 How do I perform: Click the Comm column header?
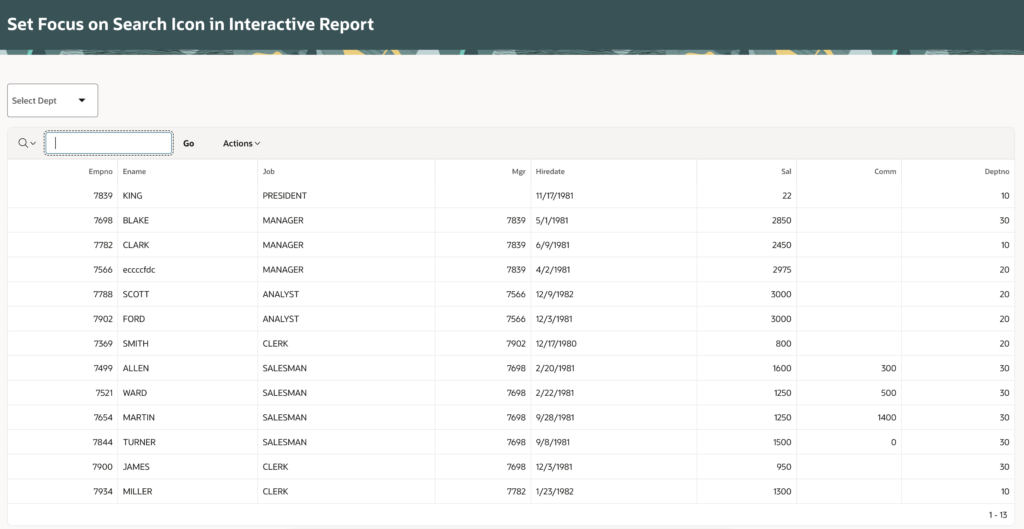tap(886, 172)
